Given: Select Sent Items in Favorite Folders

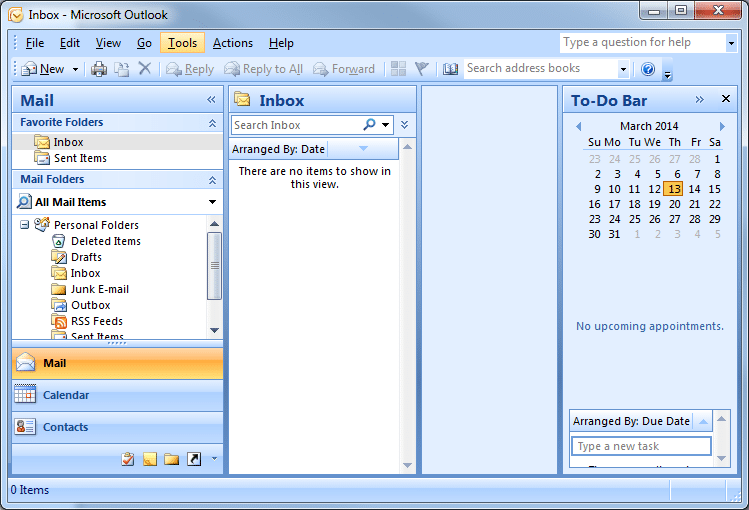Looking at the screenshot, I should (x=117, y=158).
